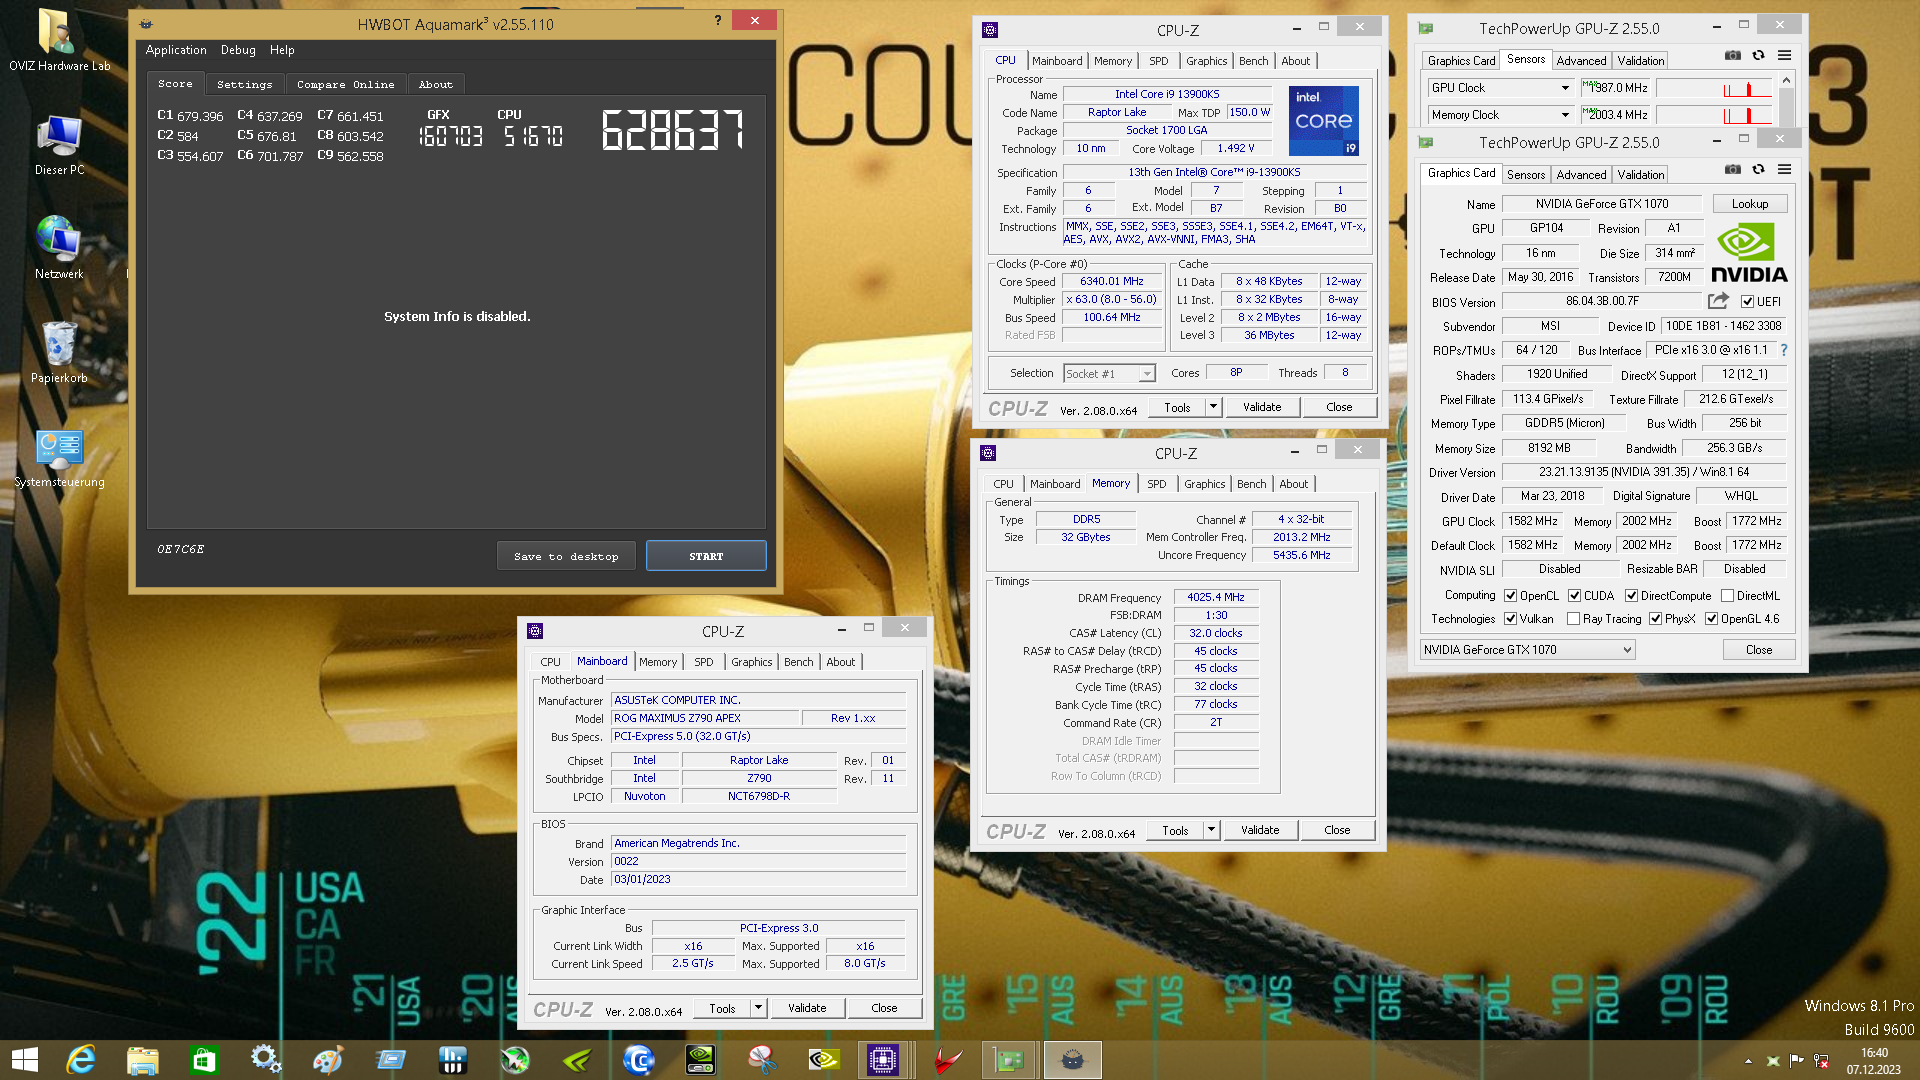The height and width of the screenshot is (1080, 1920).
Task: Open hamburger menu in front GPU-Z window
Action: (1784, 169)
